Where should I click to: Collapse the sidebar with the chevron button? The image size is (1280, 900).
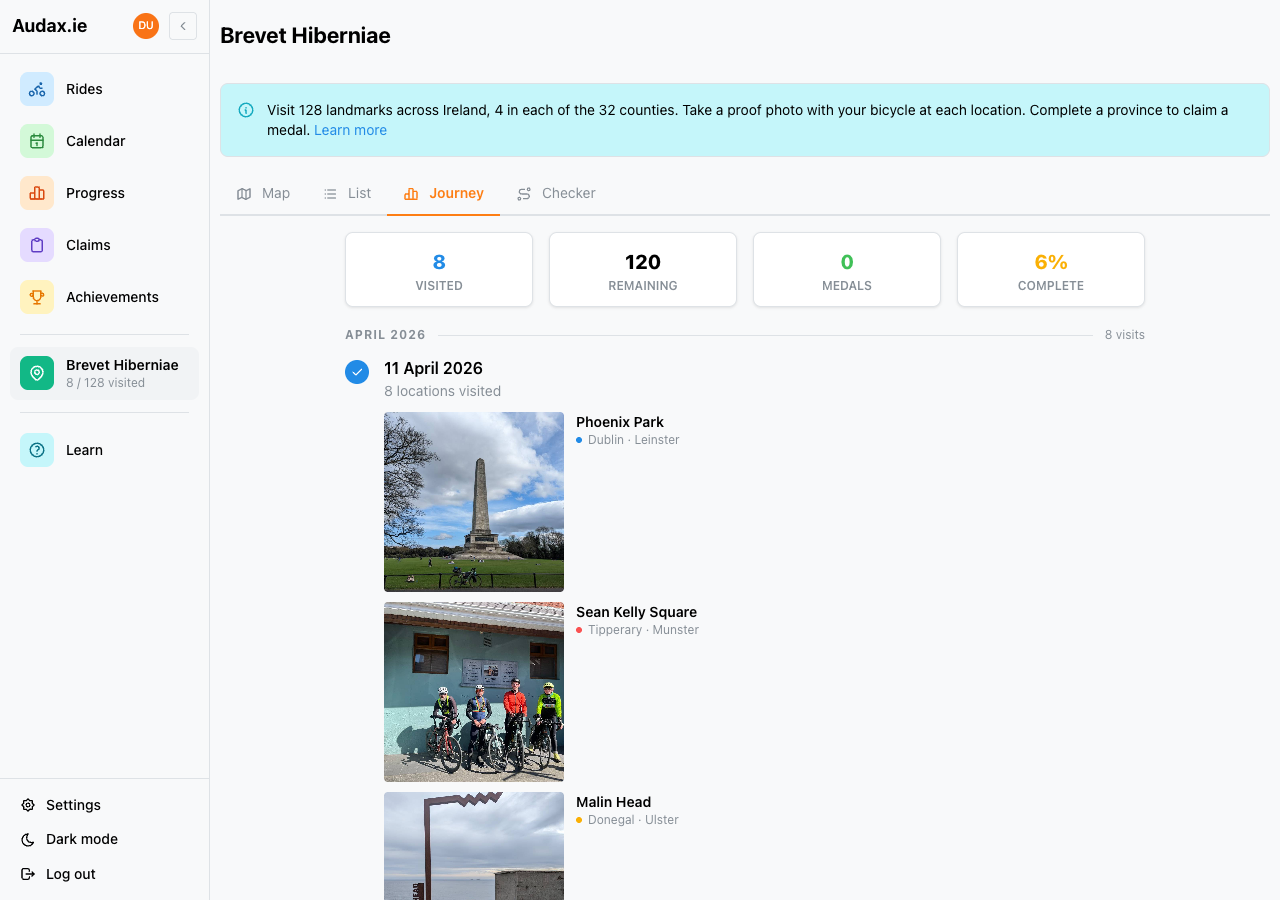click(x=183, y=26)
